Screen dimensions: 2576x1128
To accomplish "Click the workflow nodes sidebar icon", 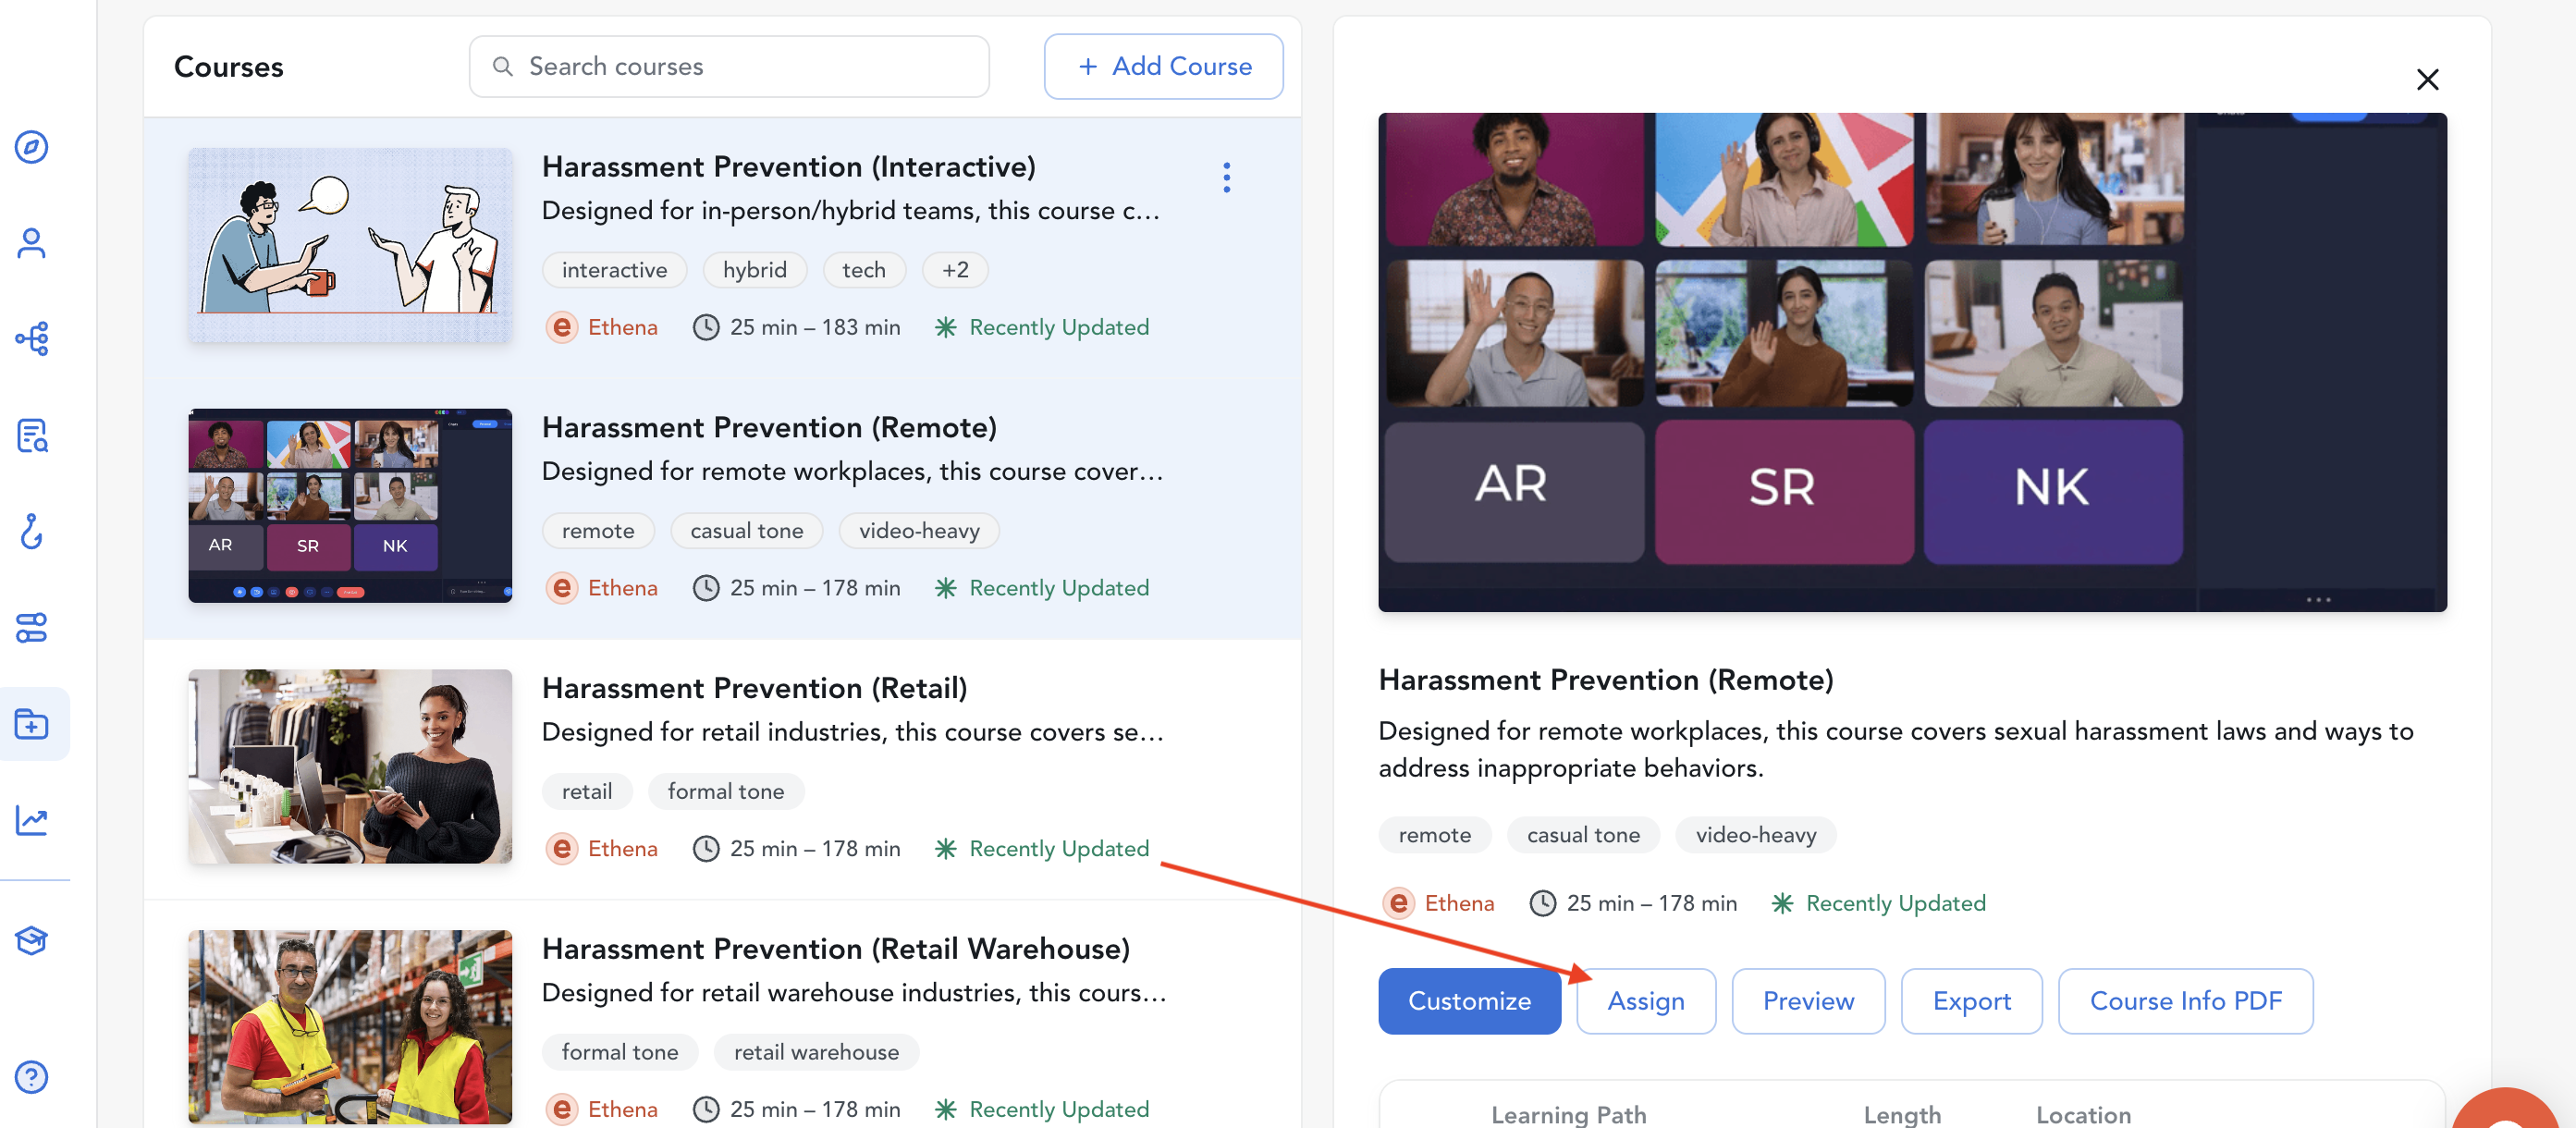I will pyautogui.click(x=32, y=339).
